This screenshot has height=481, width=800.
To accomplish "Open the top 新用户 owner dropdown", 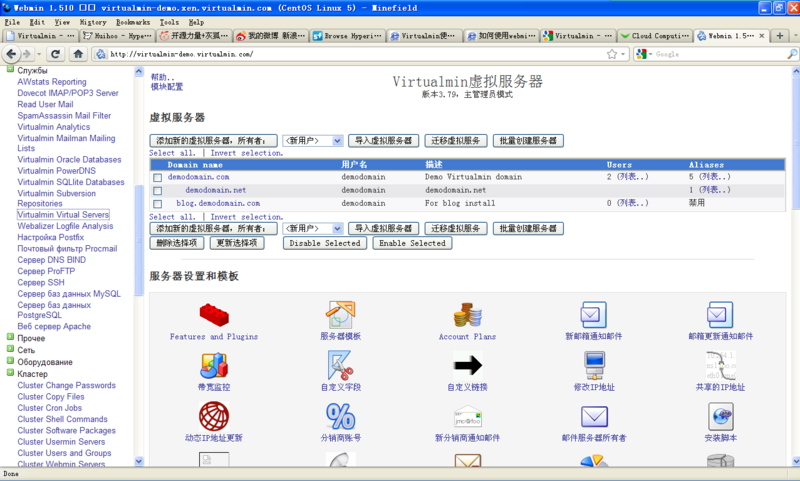I will click(x=313, y=141).
